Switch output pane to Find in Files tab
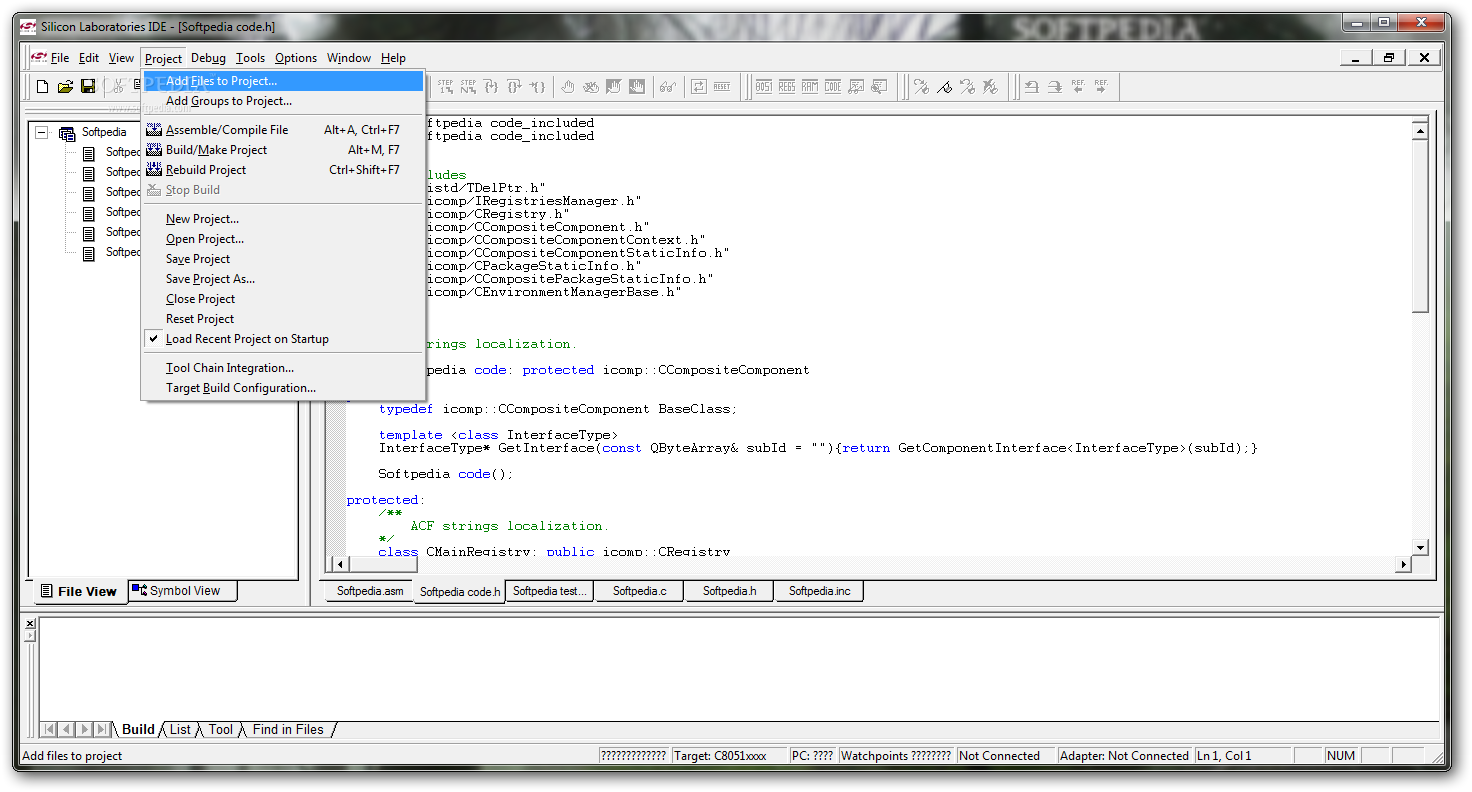The width and height of the screenshot is (1472, 792). tap(288, 730)
